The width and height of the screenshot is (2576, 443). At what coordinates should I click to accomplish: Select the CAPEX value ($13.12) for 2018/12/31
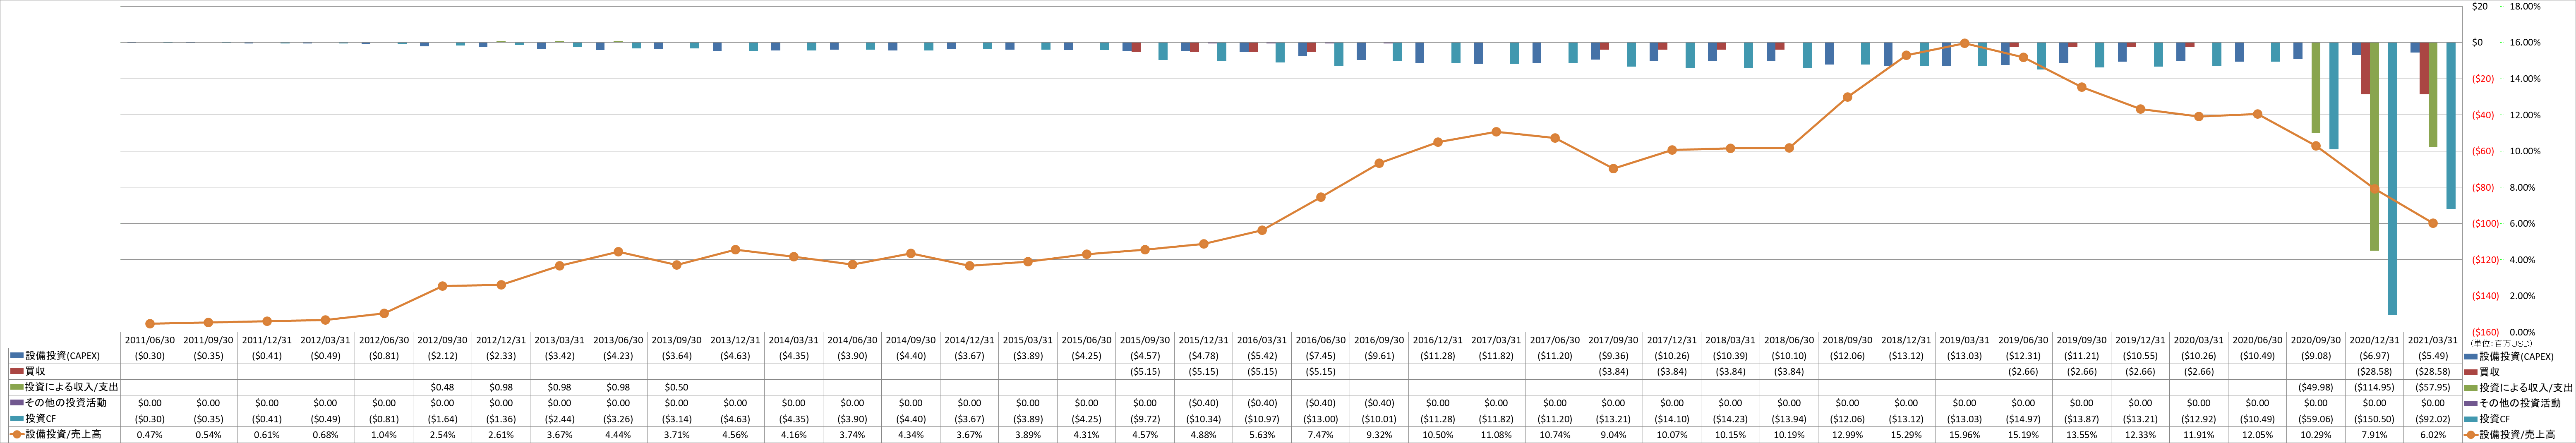[1906, 356]
